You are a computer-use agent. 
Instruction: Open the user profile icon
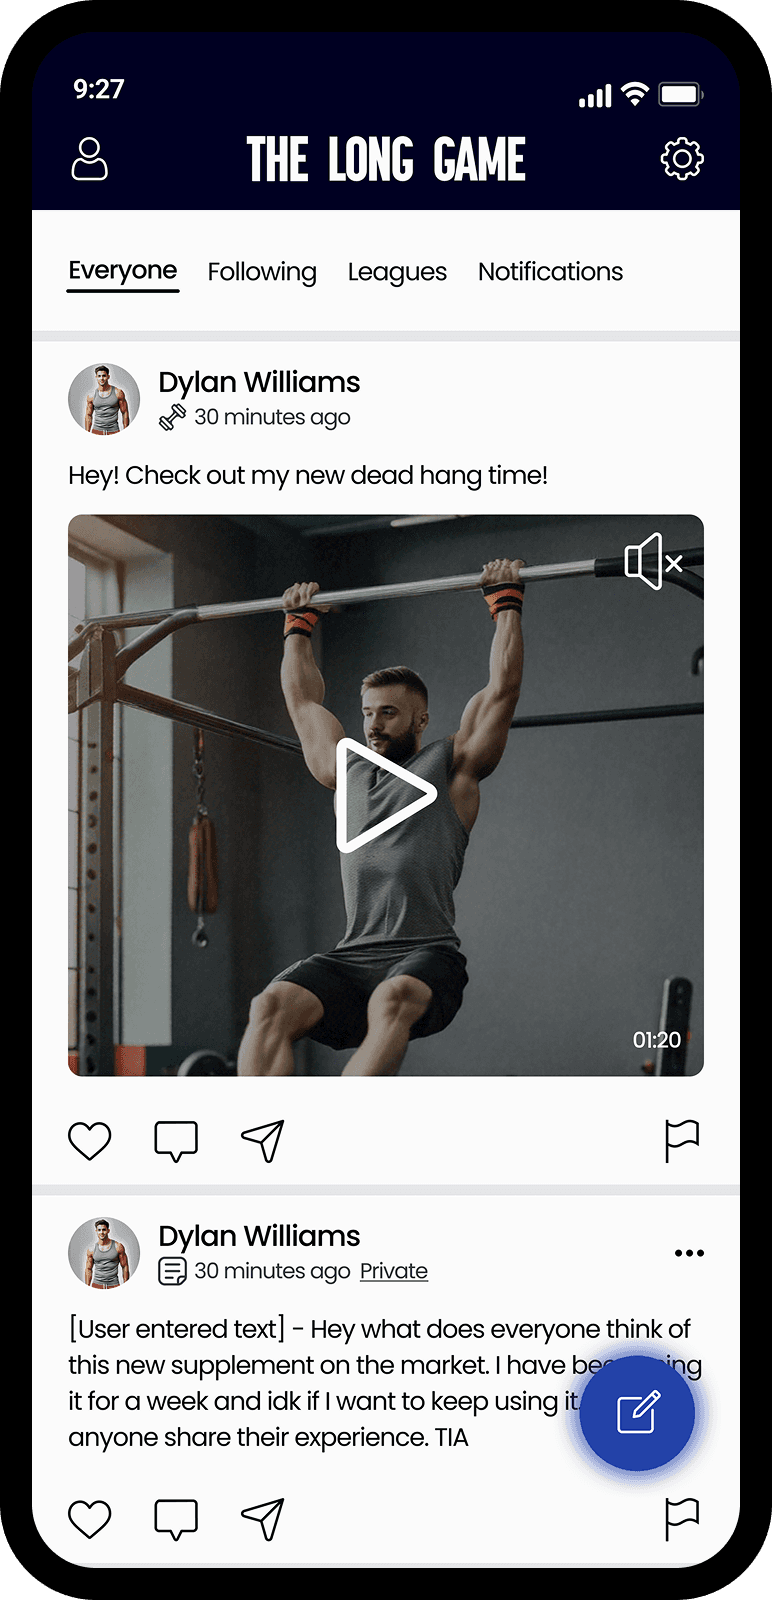click(89, 159)
